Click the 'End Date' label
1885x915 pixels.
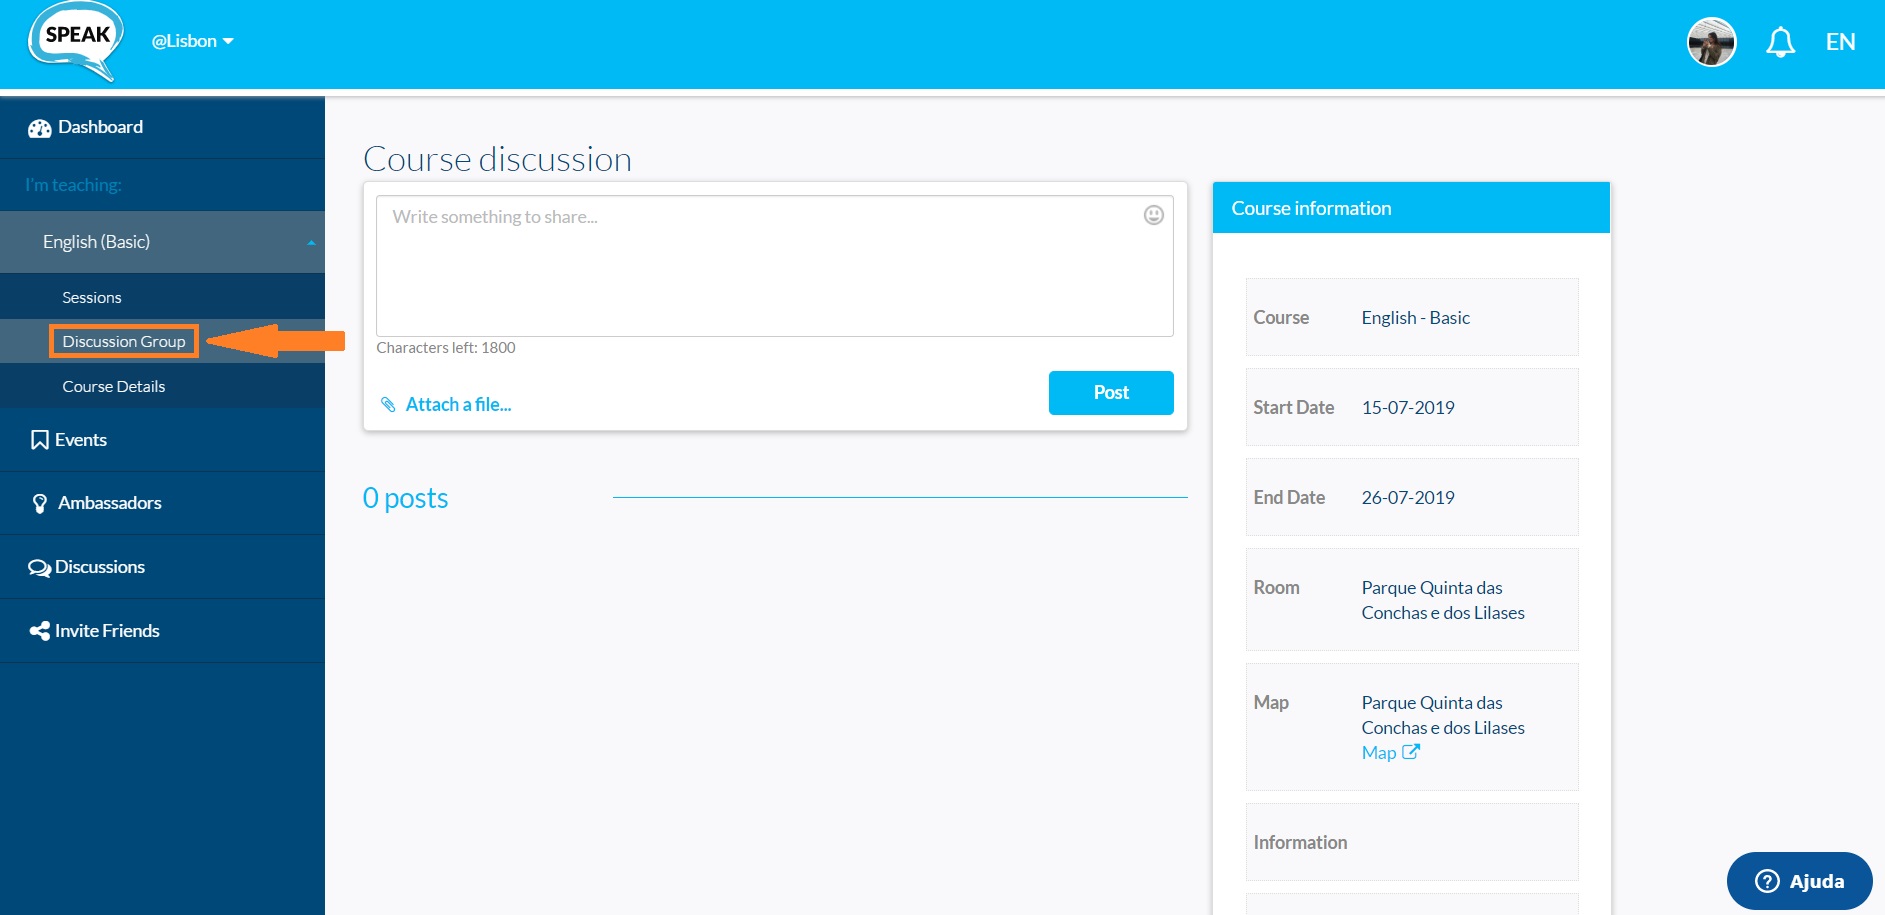point(1289,498)
